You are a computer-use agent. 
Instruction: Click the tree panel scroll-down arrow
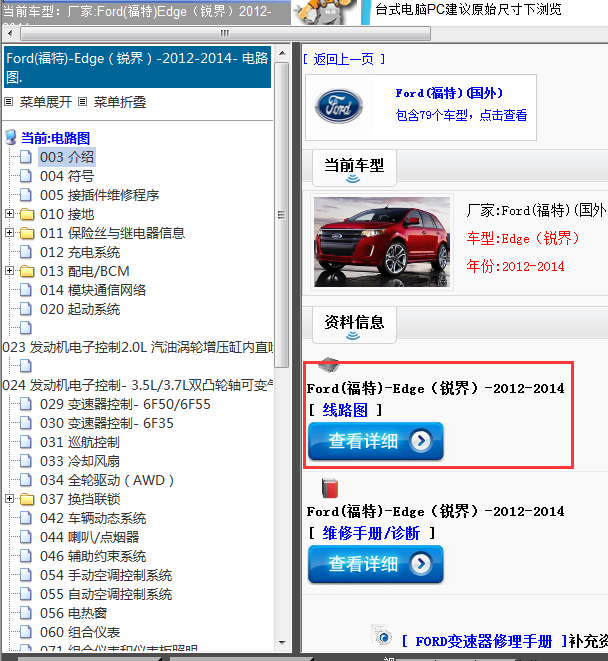(x=282, y=643)
